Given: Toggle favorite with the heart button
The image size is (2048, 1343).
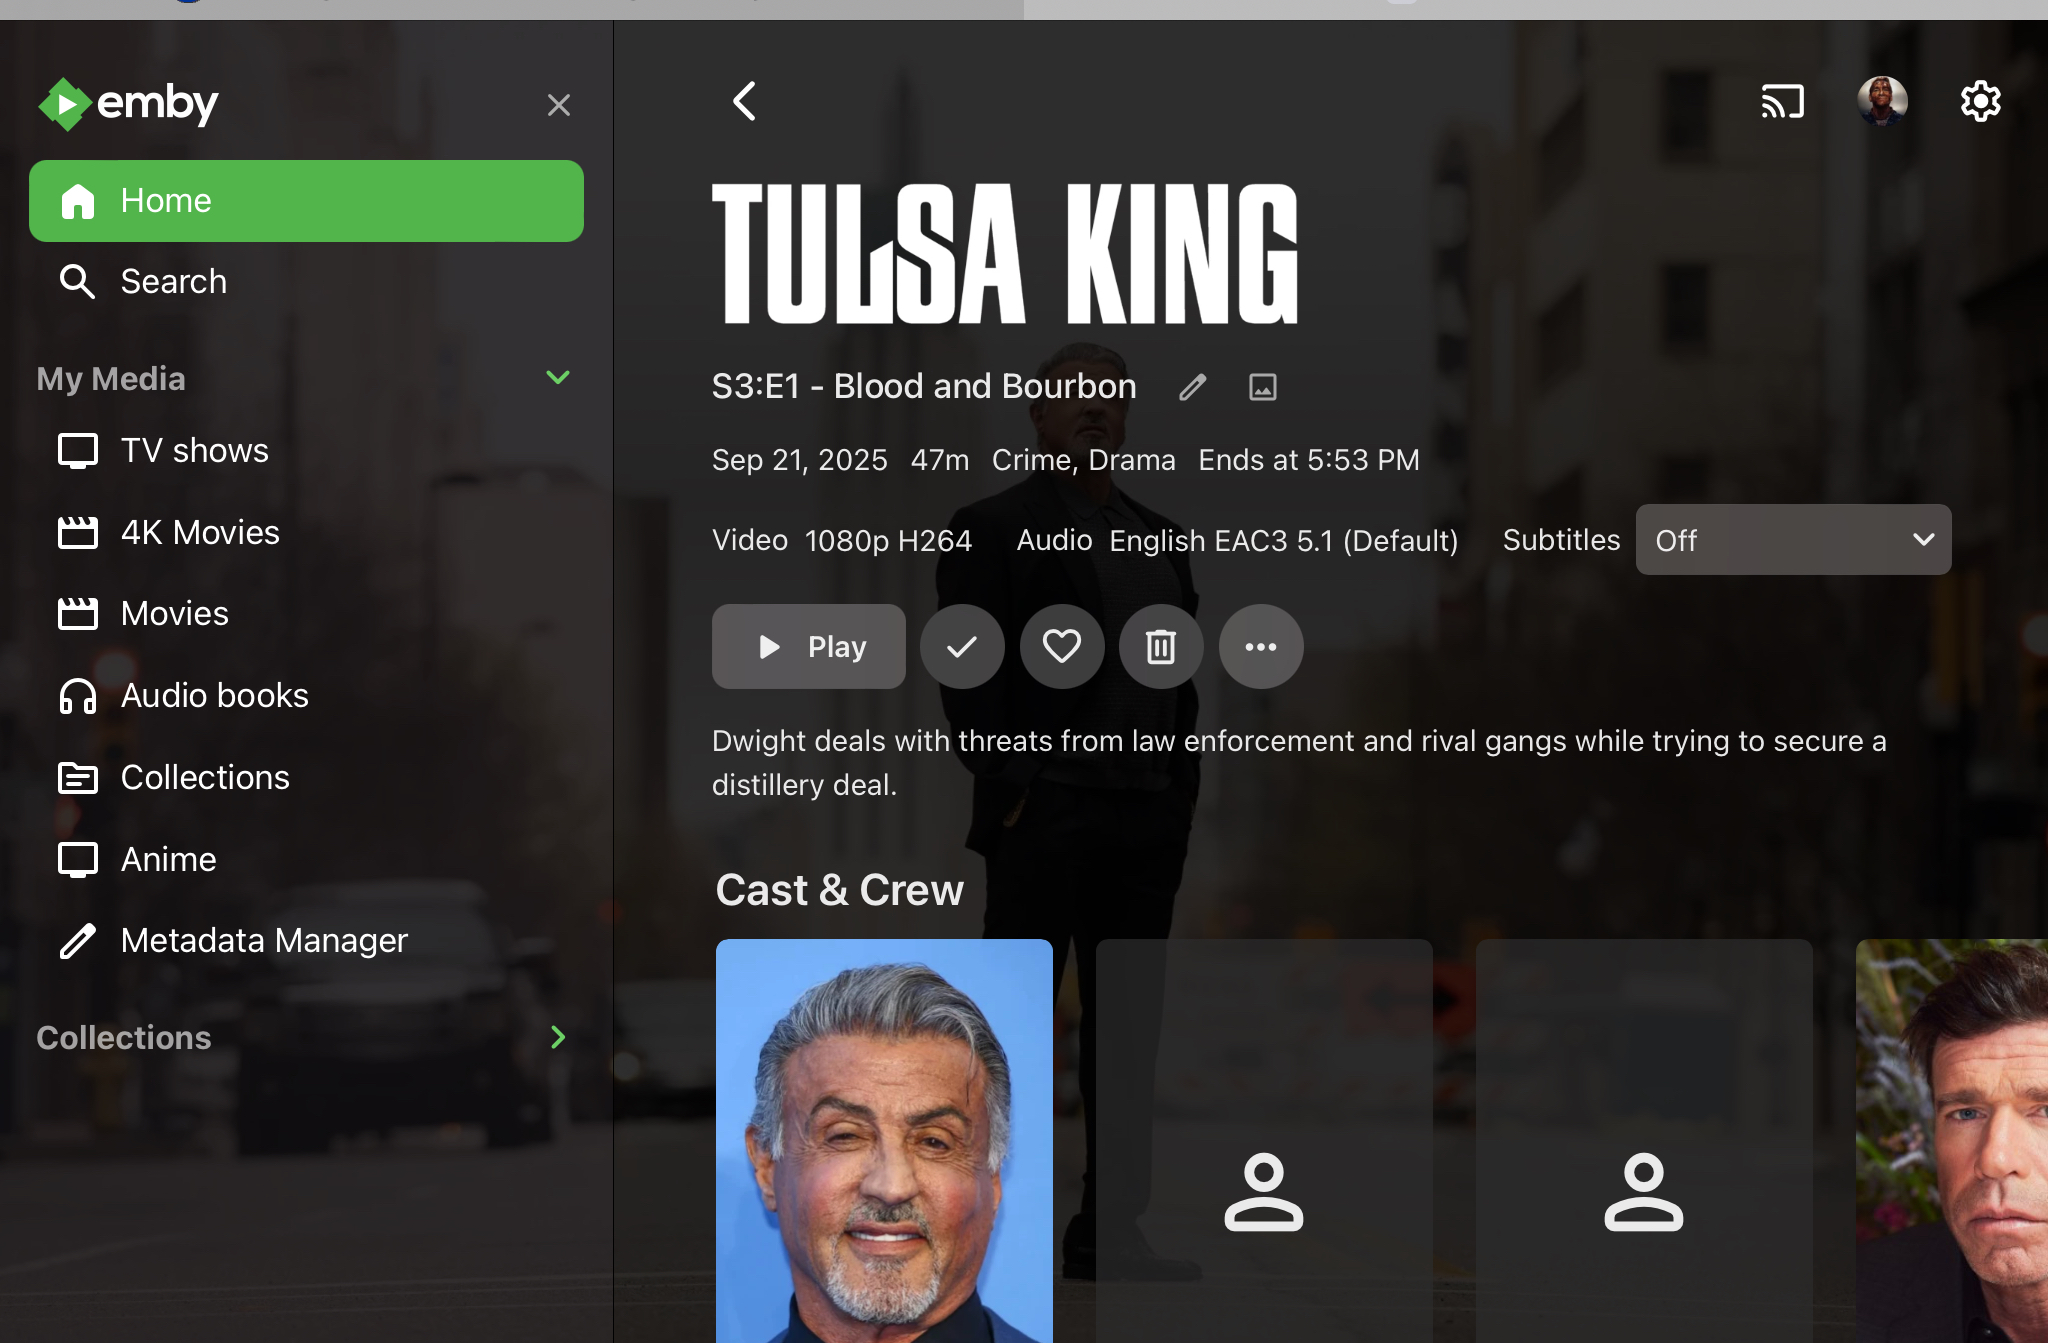Looking at the screenshot, I should pos(1062,647).
